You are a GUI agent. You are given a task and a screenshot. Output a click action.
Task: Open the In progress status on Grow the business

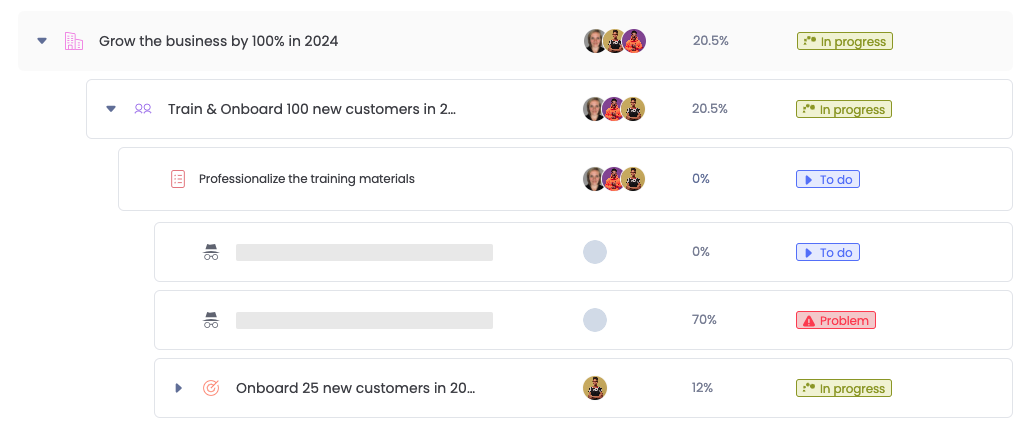pyautogui.click(x=844, y=41)
